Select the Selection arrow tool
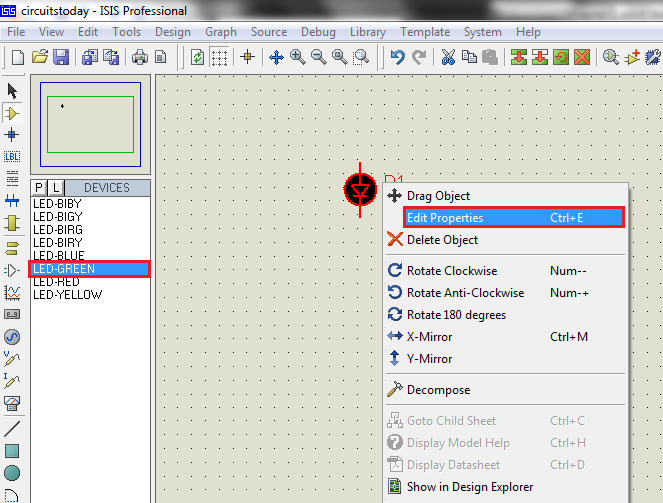663x503 pixels. [x=12, y=91]
